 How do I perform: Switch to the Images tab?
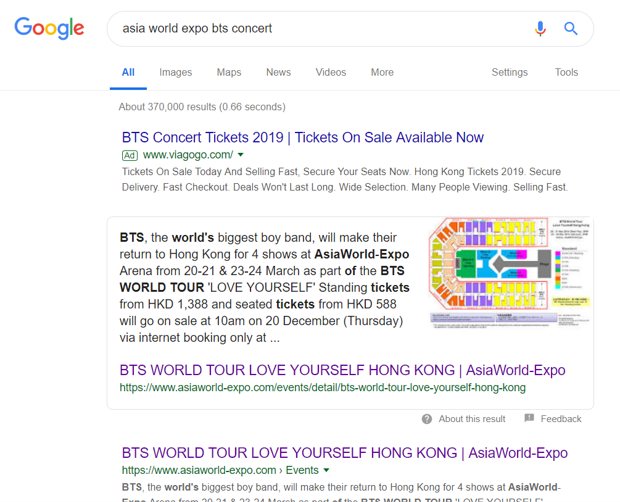click(x=175, y=72)
